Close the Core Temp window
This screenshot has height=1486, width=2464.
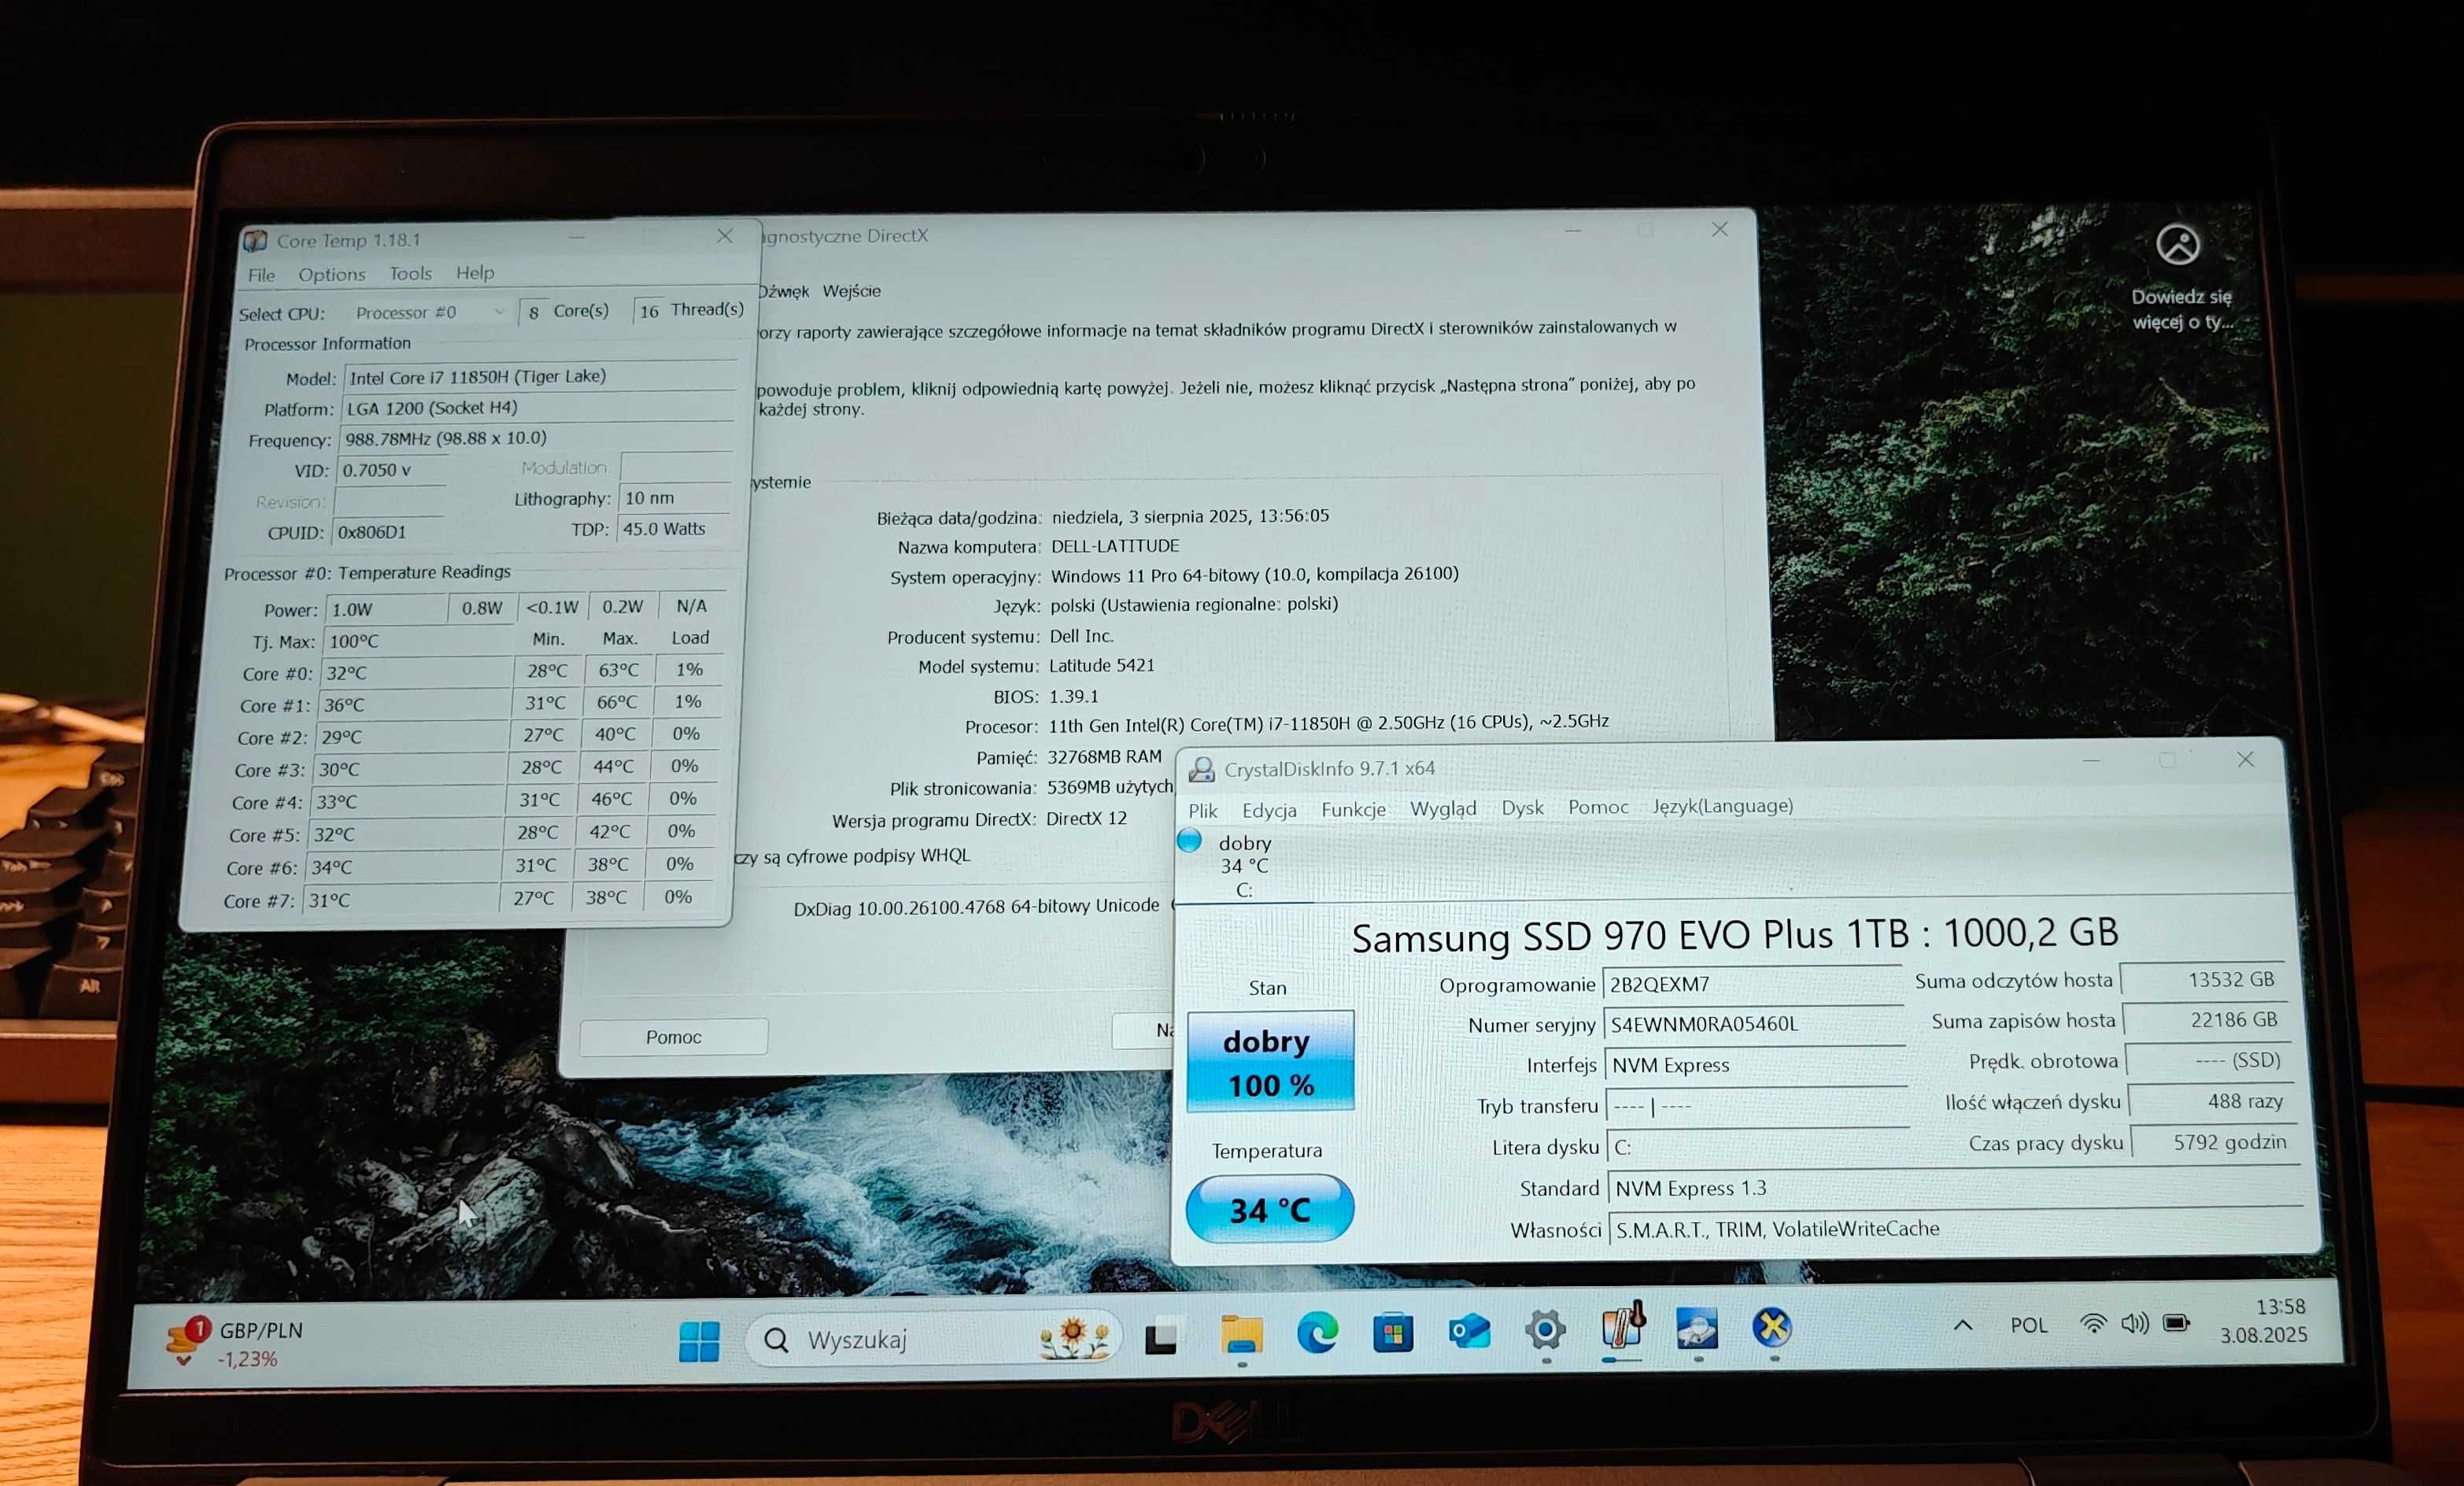[x=725, y=236]
